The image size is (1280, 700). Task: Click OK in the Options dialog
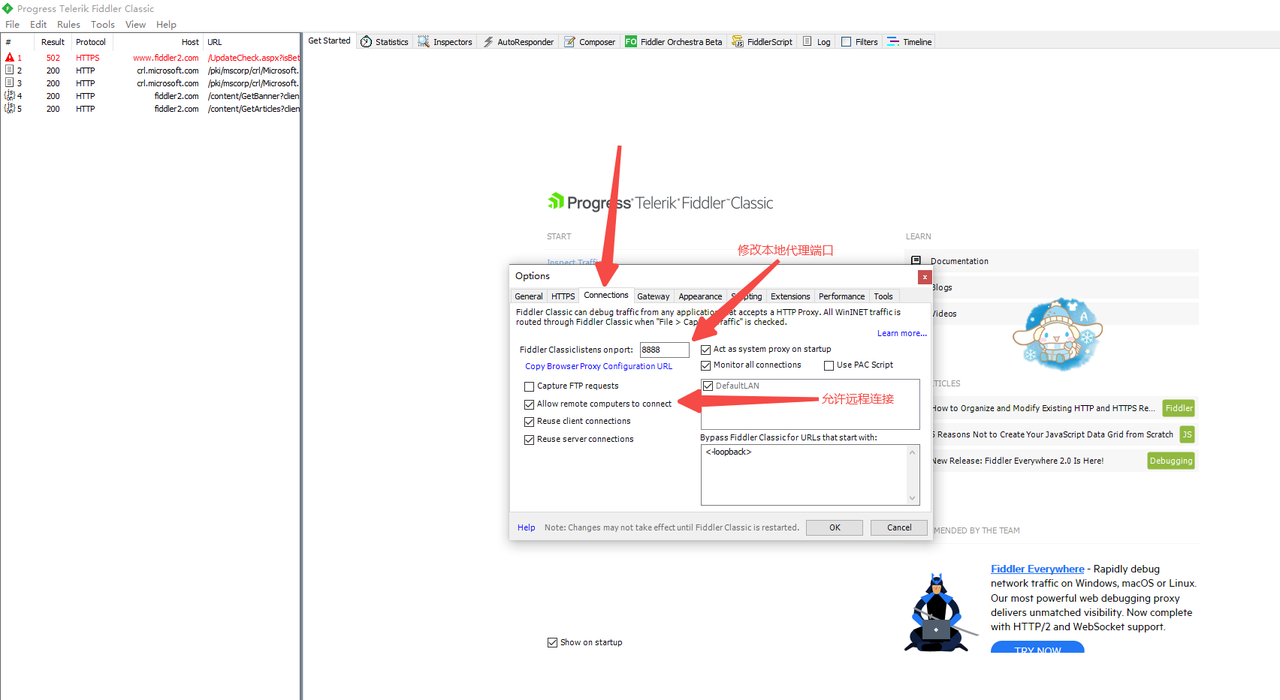834,527
